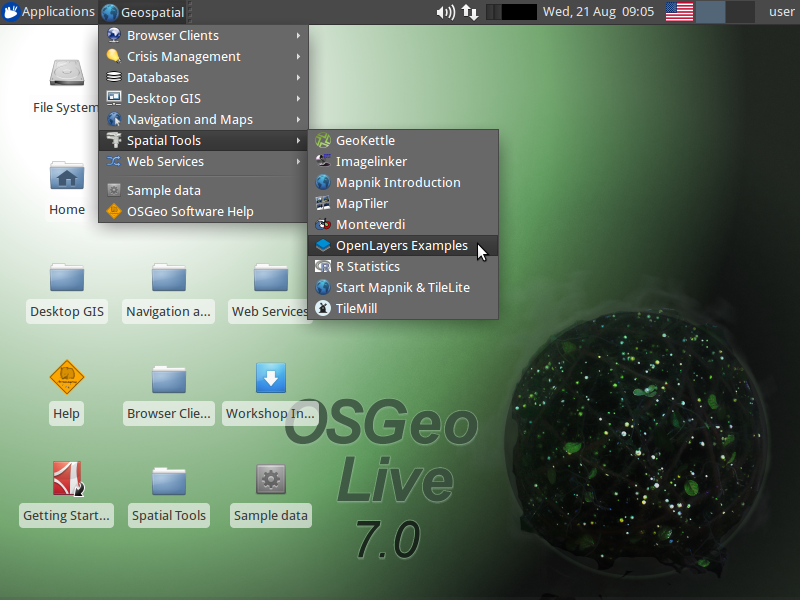Viewport: 800px width, 600px height.
Task: Launch R Statistics from the submenu
Action: 403,266
